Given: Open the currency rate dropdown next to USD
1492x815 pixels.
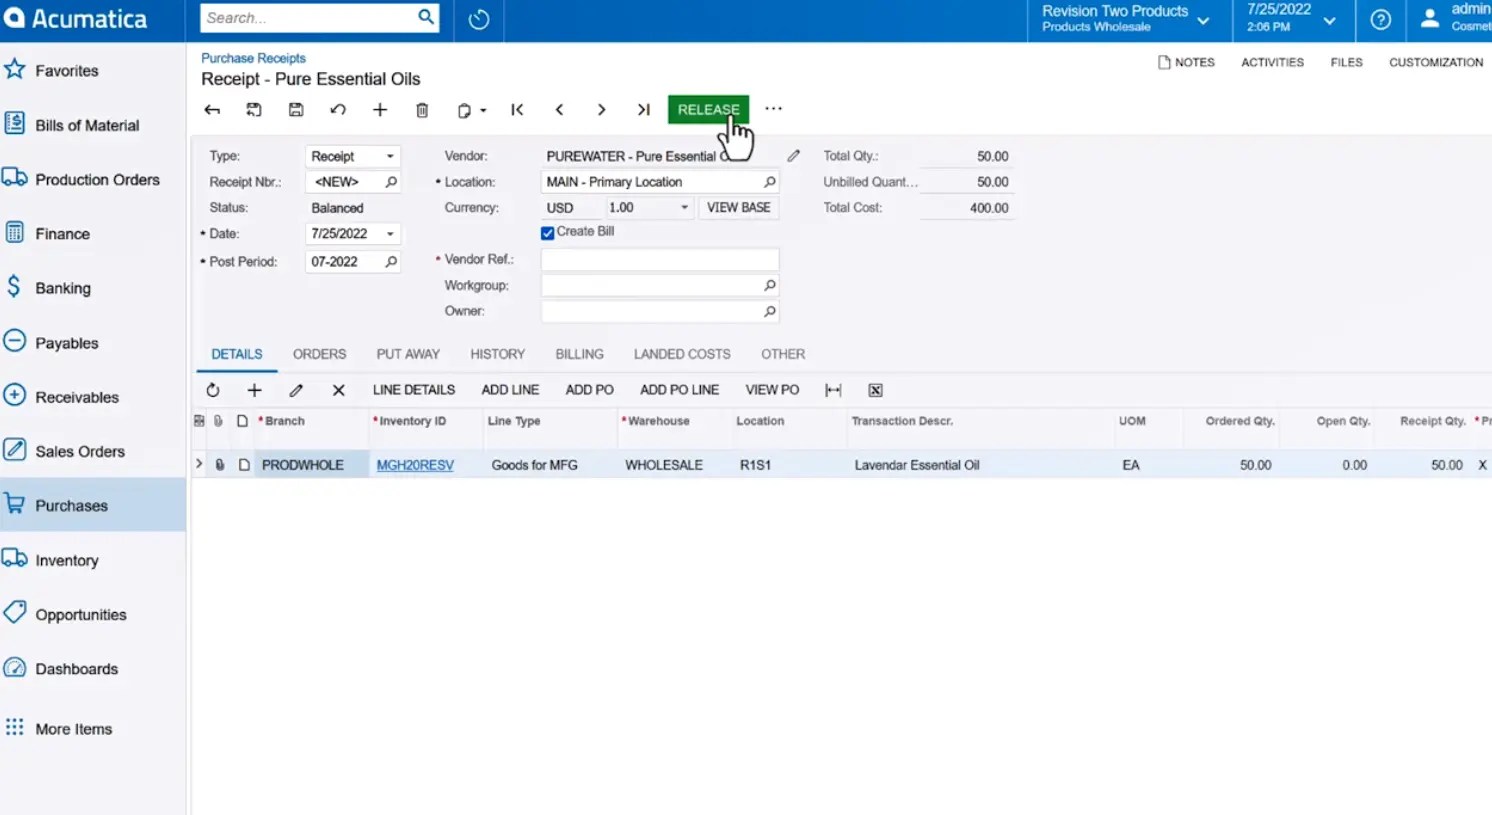Looking at the screenshot, I should coord(684,207).
